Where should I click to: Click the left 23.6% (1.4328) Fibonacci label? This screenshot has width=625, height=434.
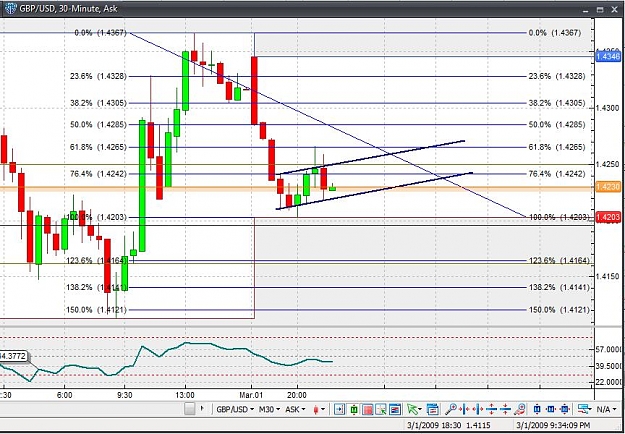(x=98, y=76)
